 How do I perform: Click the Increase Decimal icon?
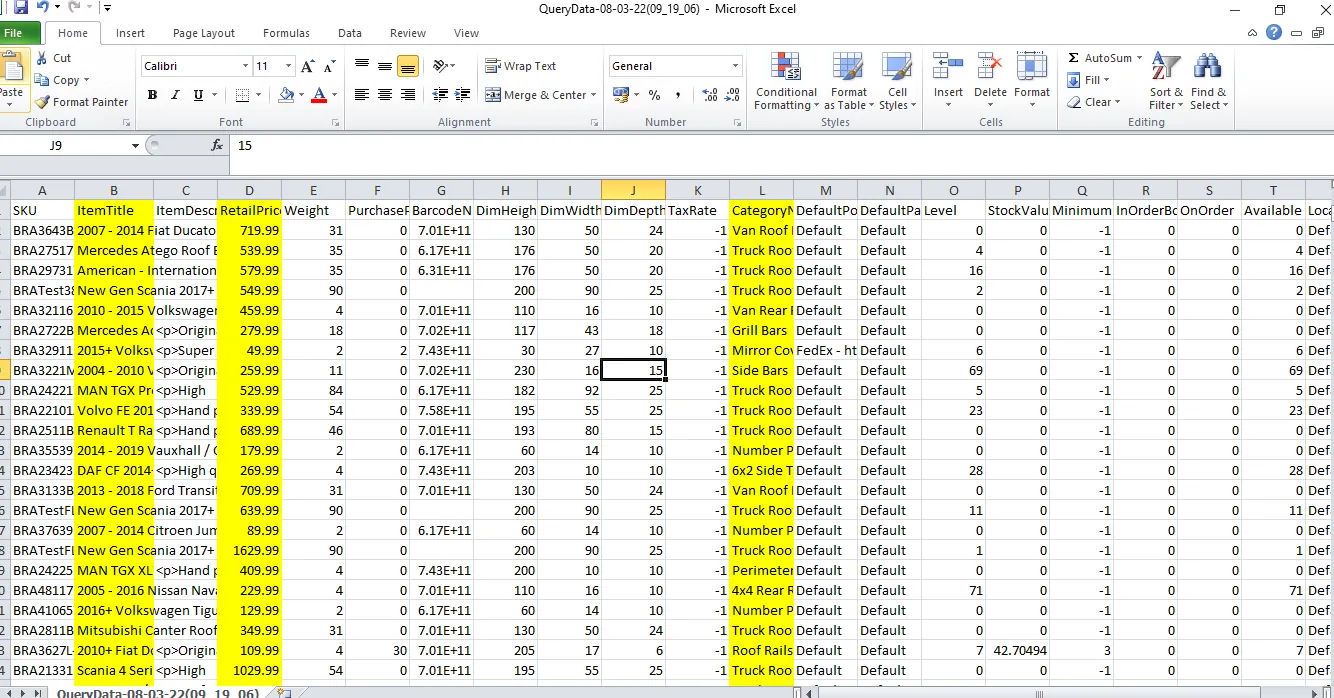point(710,95)
